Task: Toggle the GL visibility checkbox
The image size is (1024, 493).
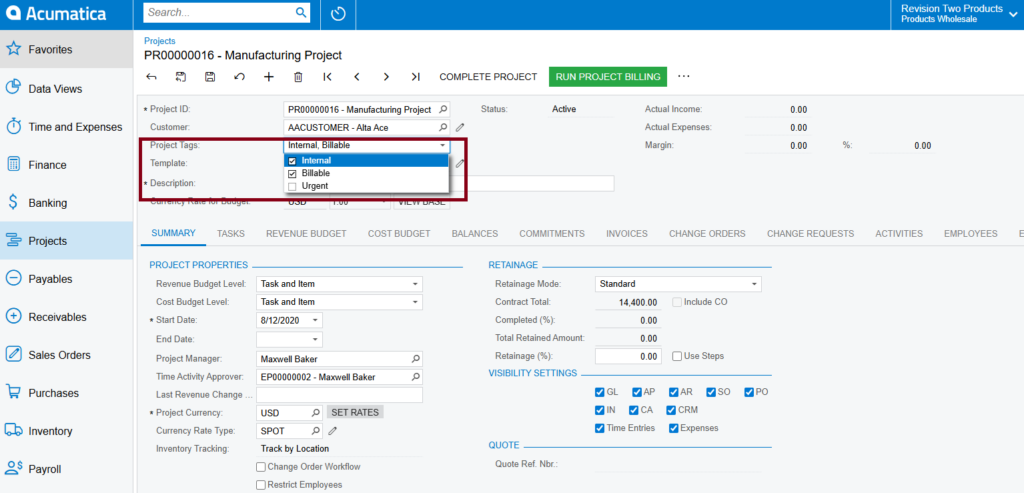Action: pyautogui.click(x=600, y=392)
